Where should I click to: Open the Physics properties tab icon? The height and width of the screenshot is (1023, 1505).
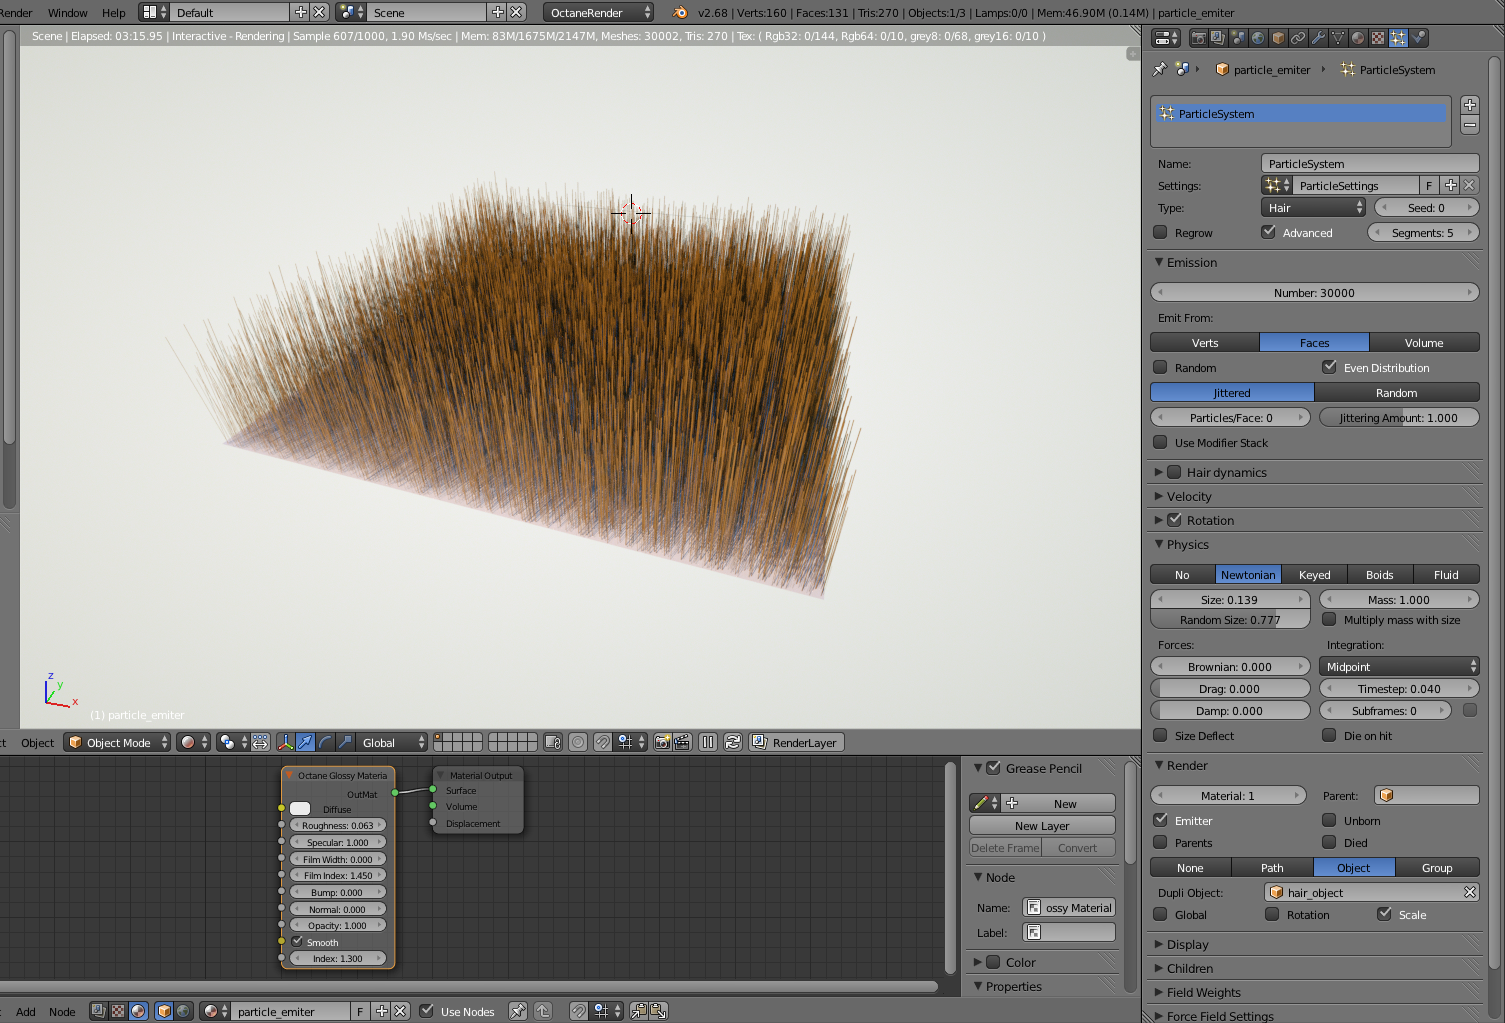(x=1418, y=38)
